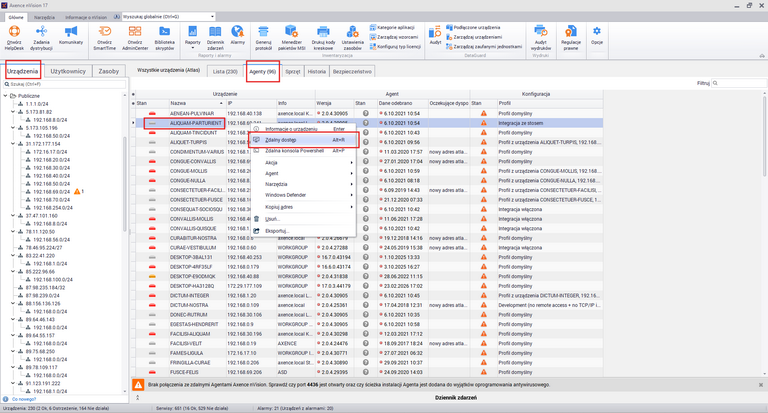
Task: Sort by the Dane odebrano column header
Action: click(403, 103)
